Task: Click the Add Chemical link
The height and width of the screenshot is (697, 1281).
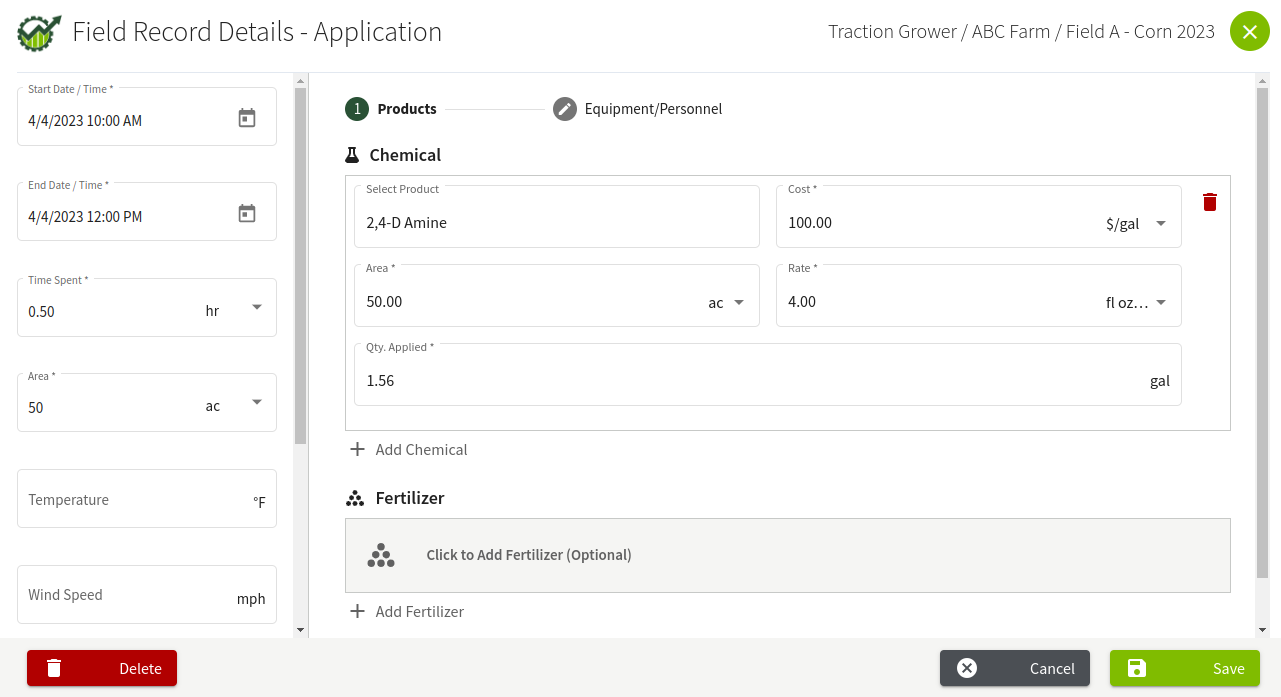Action: point(408,449)
